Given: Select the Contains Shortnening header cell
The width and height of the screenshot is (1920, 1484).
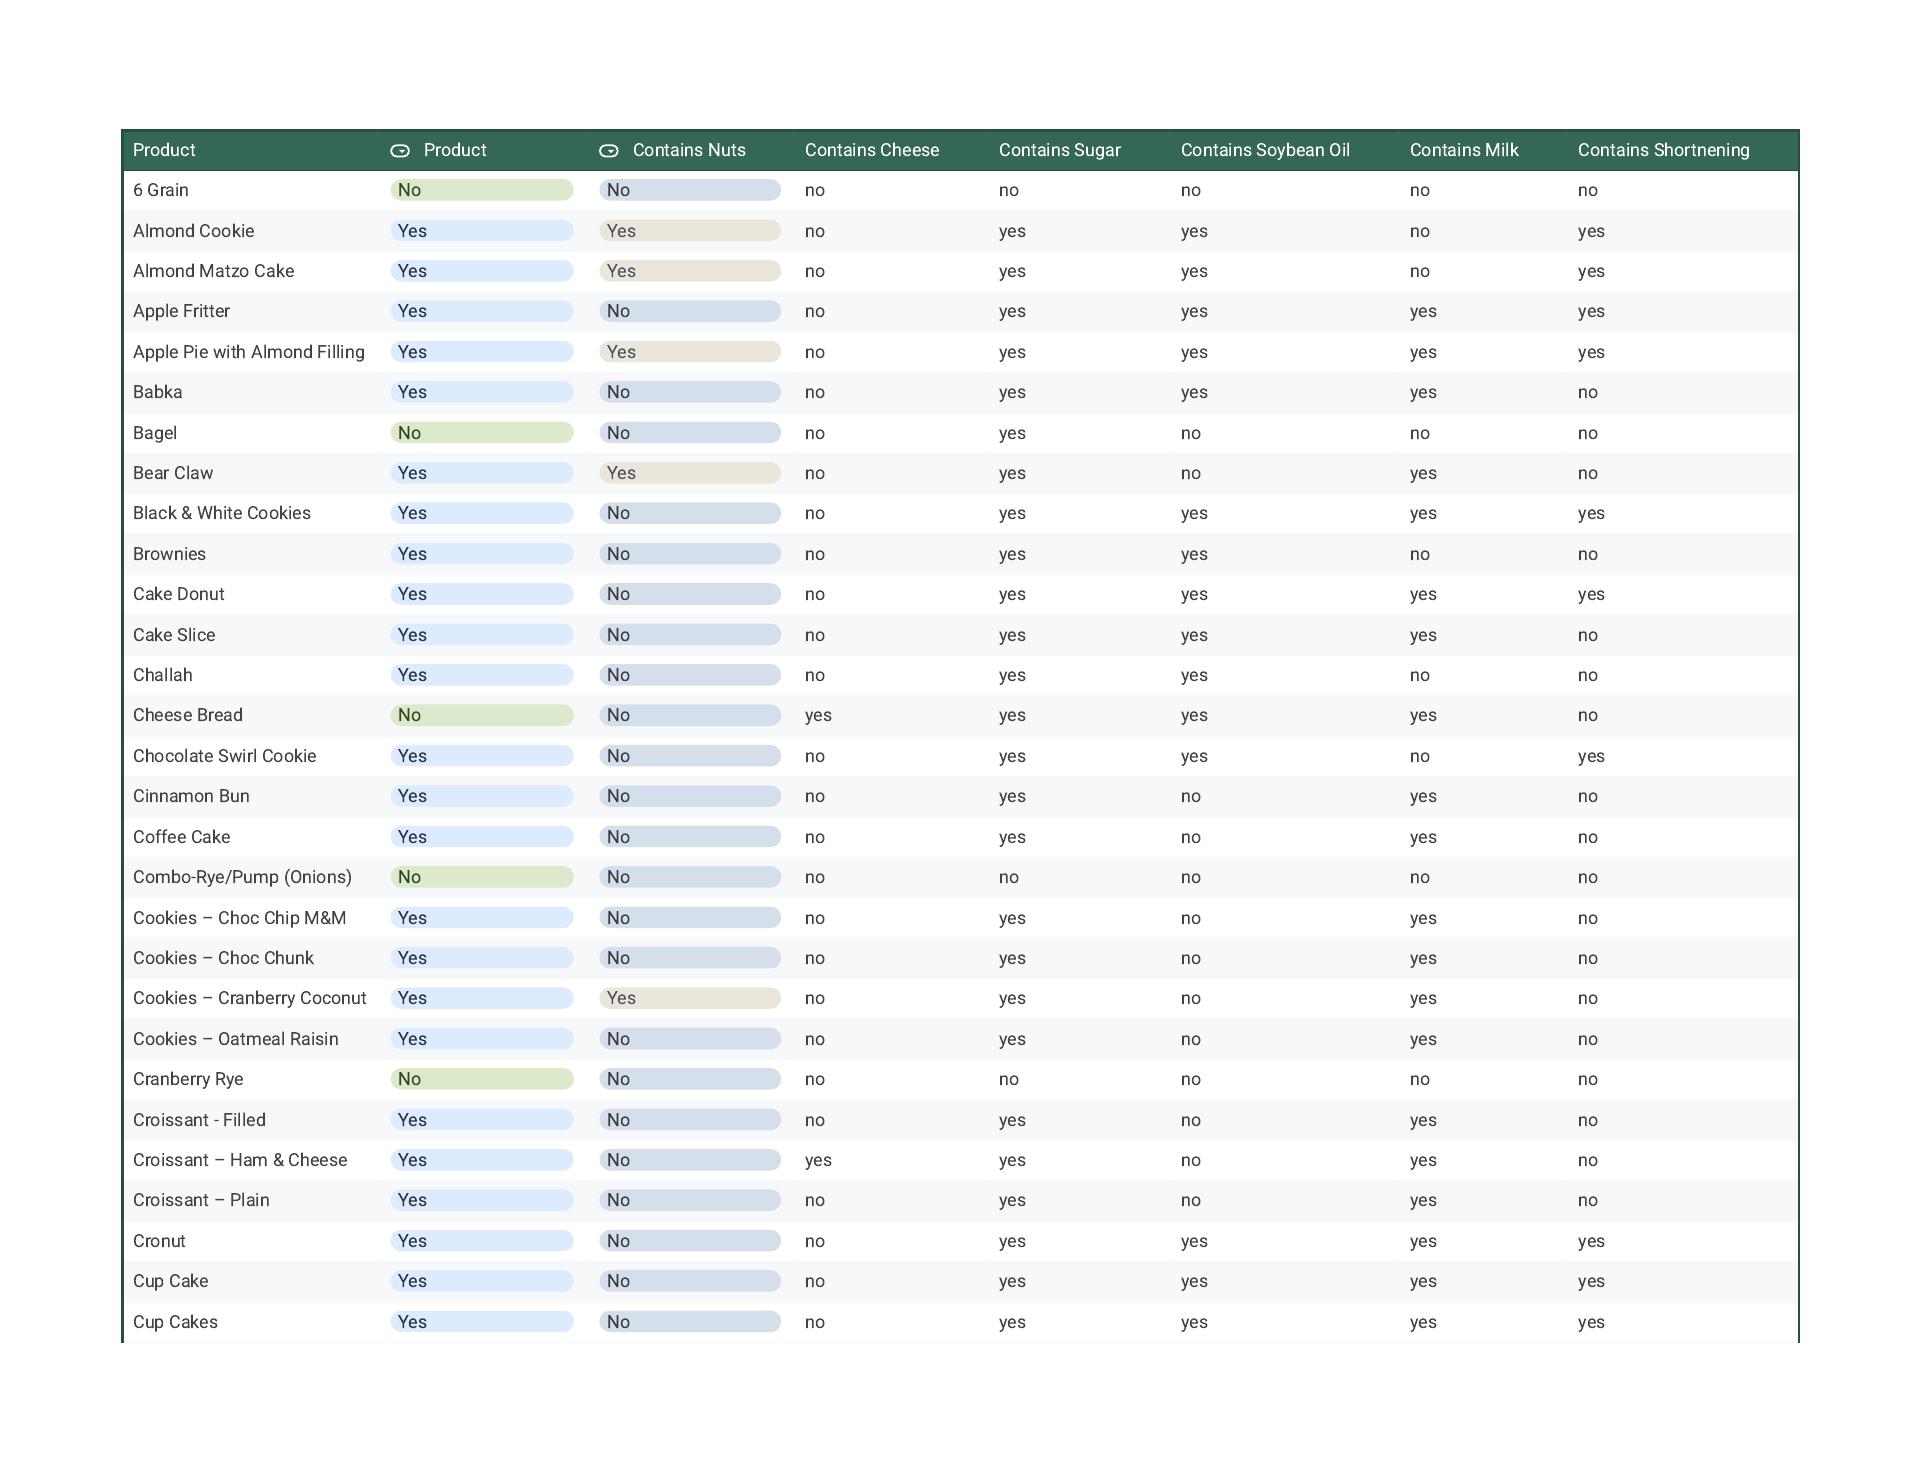Looking at the screenshot, I should (x=1663, y=150).
